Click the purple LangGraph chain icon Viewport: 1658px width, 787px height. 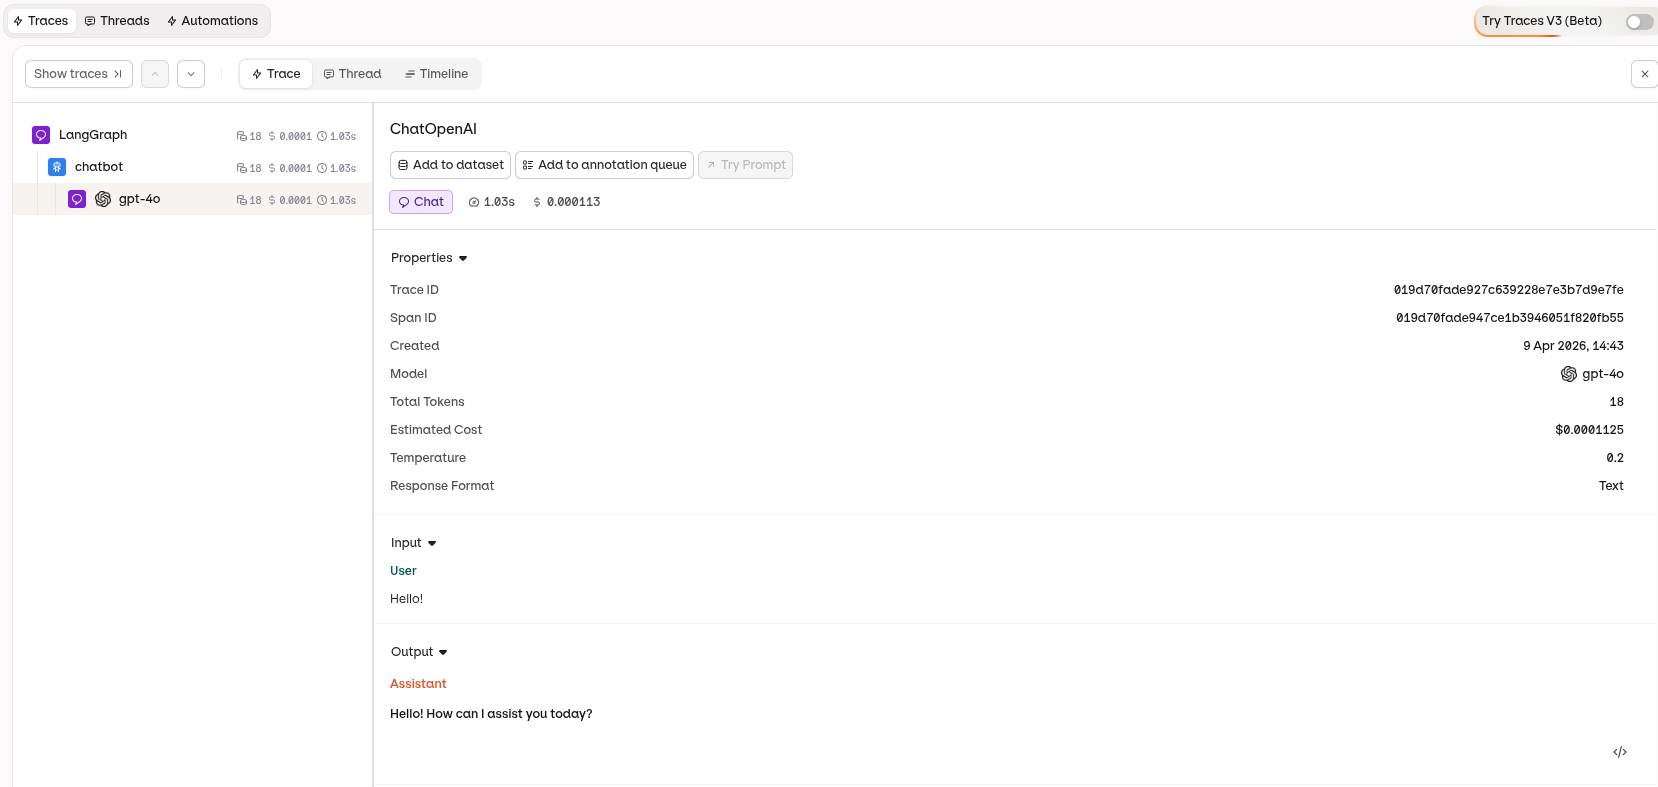click(x=41, y=135)
